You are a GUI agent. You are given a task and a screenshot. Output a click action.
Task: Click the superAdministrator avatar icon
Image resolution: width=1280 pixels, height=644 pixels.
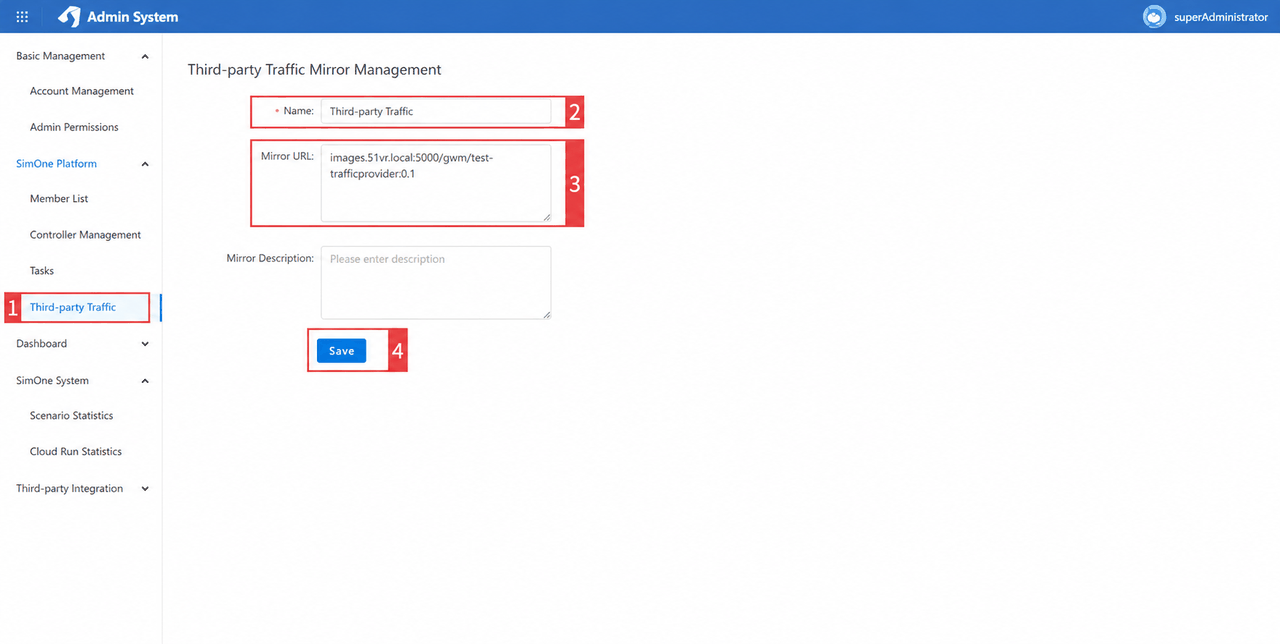[x=1154, y=17]
